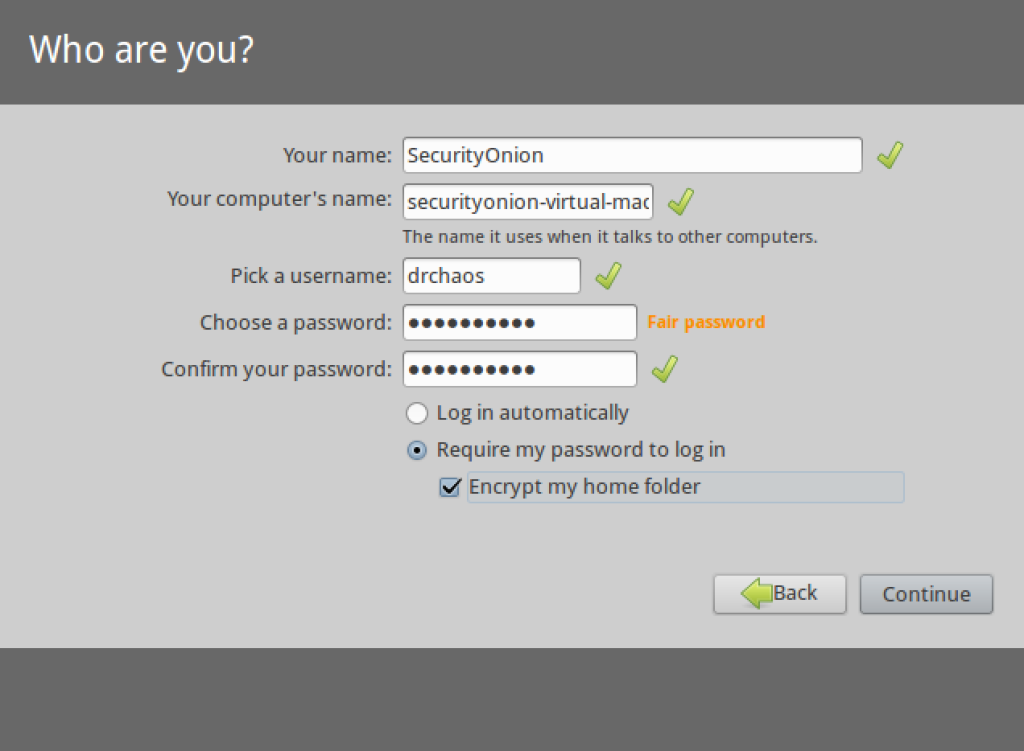This screenshot has height=751, width=1024.
Task: Focus the Confirm your password field
Action: pos(519,369)
